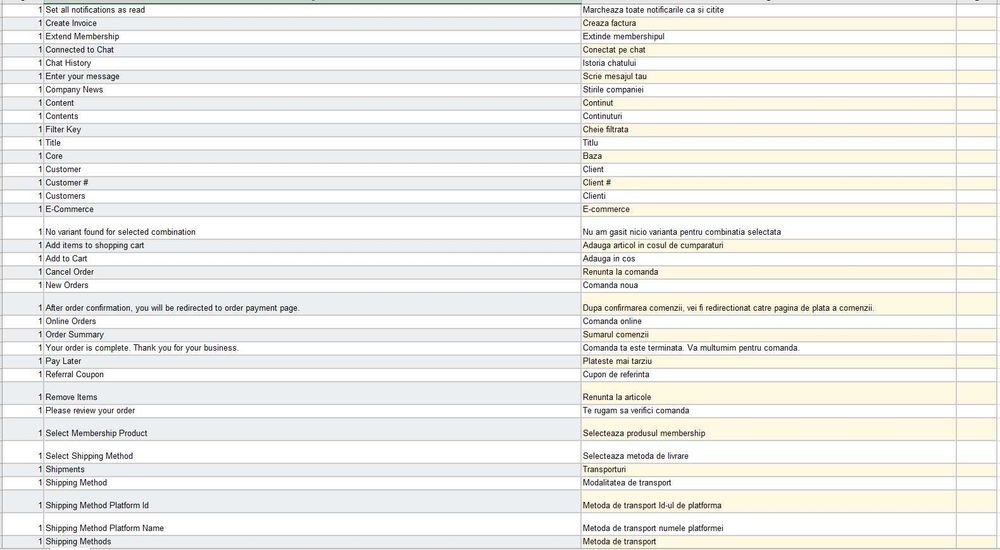Click the 'Baza' cell
This screenshot has width=1000, height=550.
[x=768, y=156]
